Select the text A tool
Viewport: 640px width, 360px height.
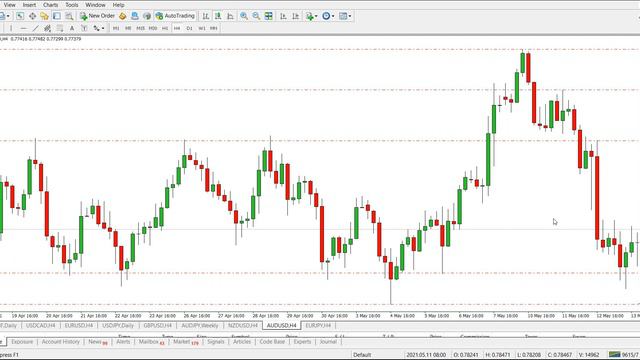click(x=72, y=28)
